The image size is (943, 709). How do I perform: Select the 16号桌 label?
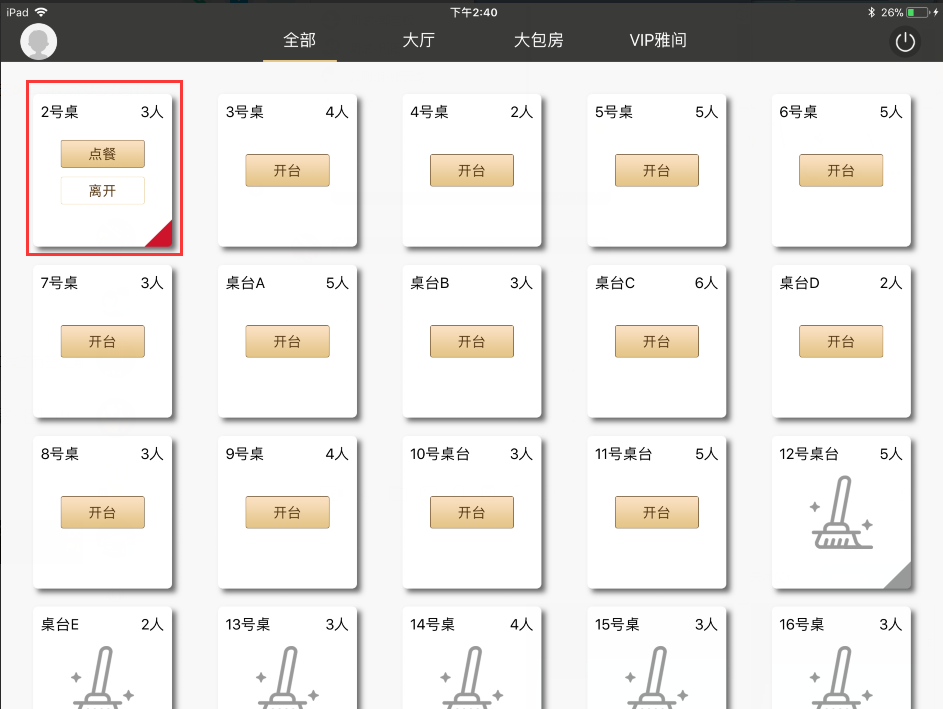click(x=802, y=625)
